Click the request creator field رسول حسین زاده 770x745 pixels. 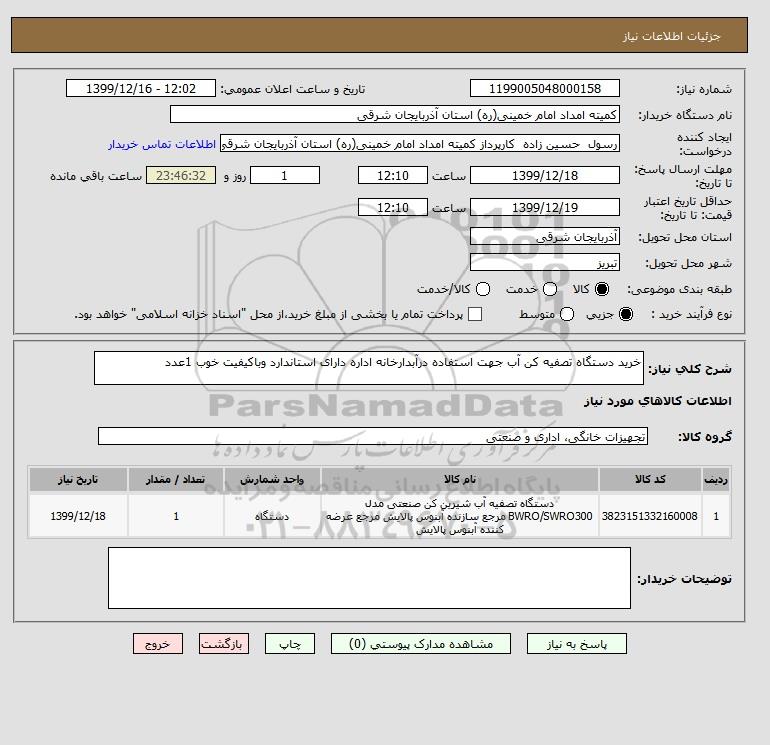point(420,144)
